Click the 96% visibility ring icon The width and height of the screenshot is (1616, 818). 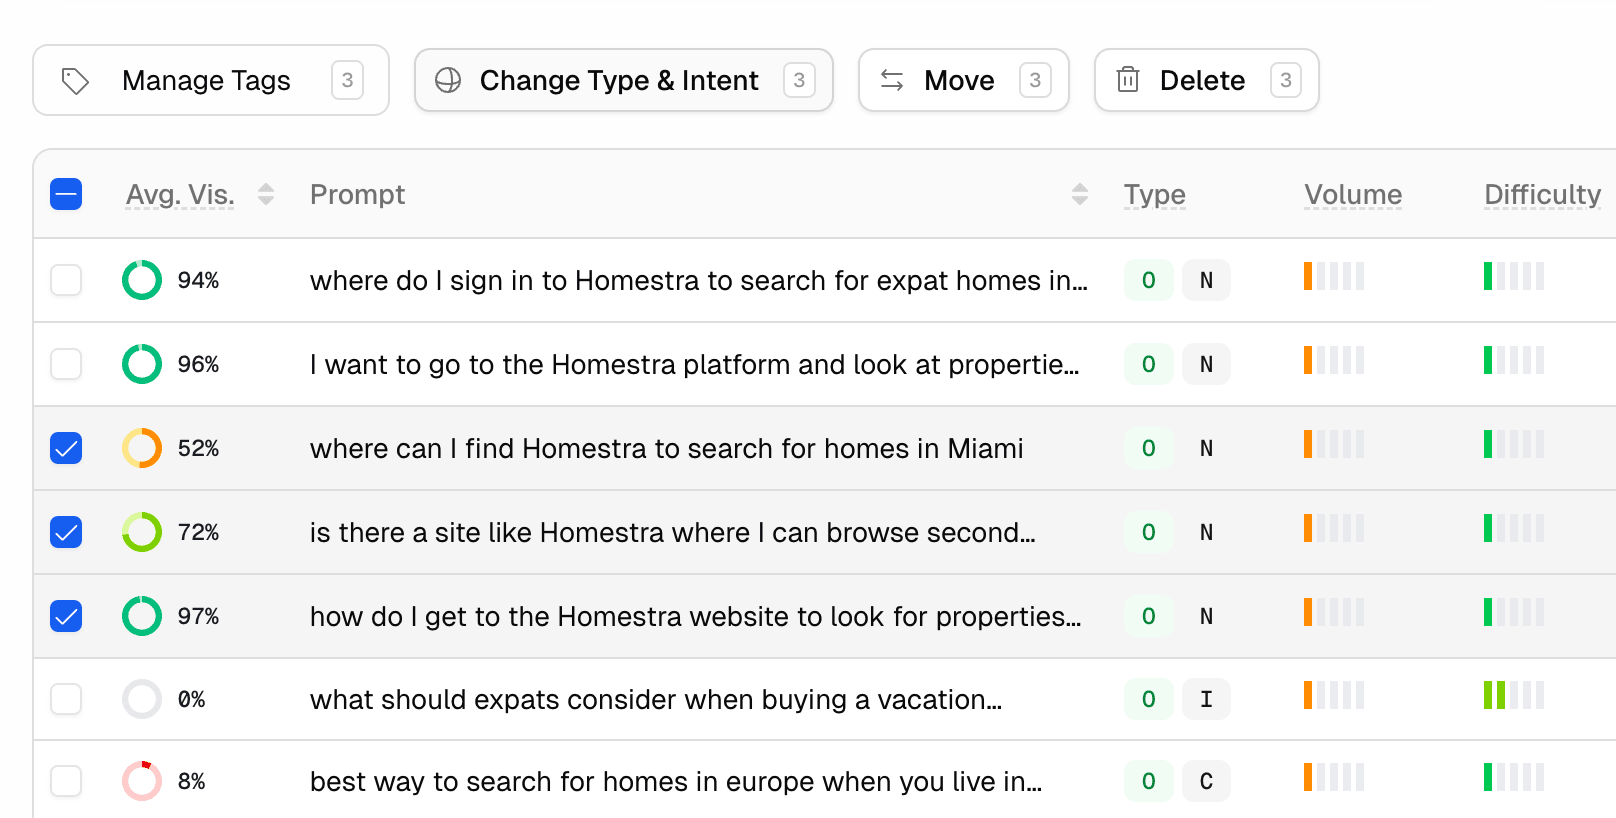[x=142, y=364]
